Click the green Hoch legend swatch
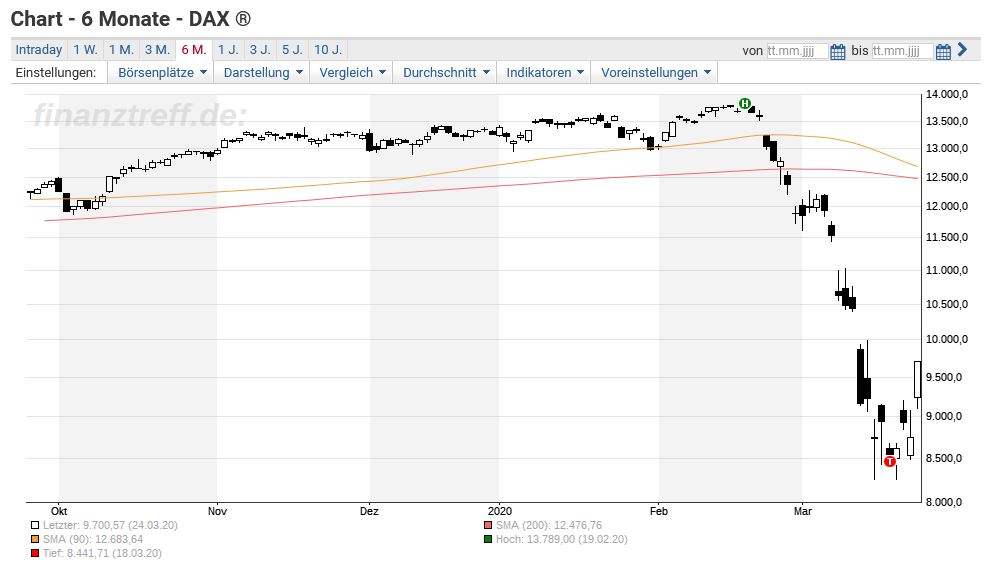This screenshot has width=989, height=572. [488, 539]
